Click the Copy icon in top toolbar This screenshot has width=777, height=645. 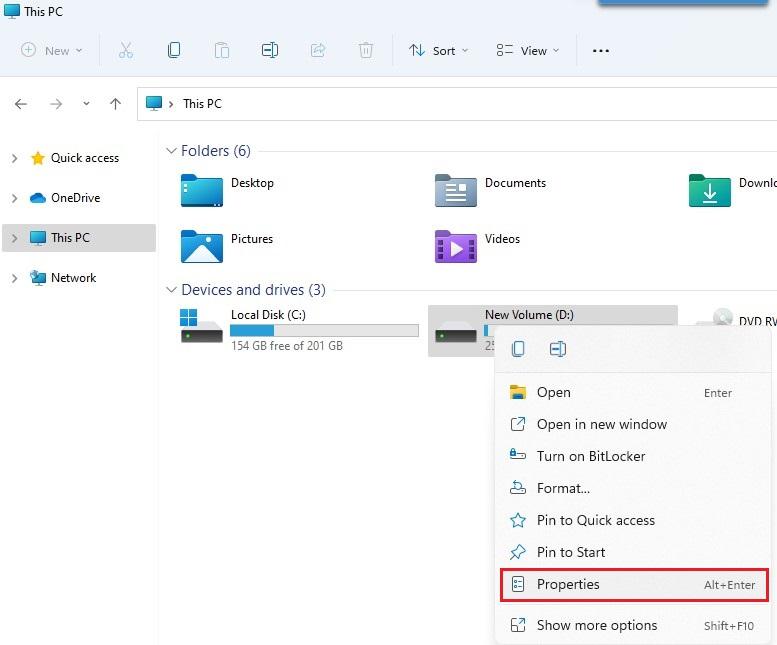point(174,50)
